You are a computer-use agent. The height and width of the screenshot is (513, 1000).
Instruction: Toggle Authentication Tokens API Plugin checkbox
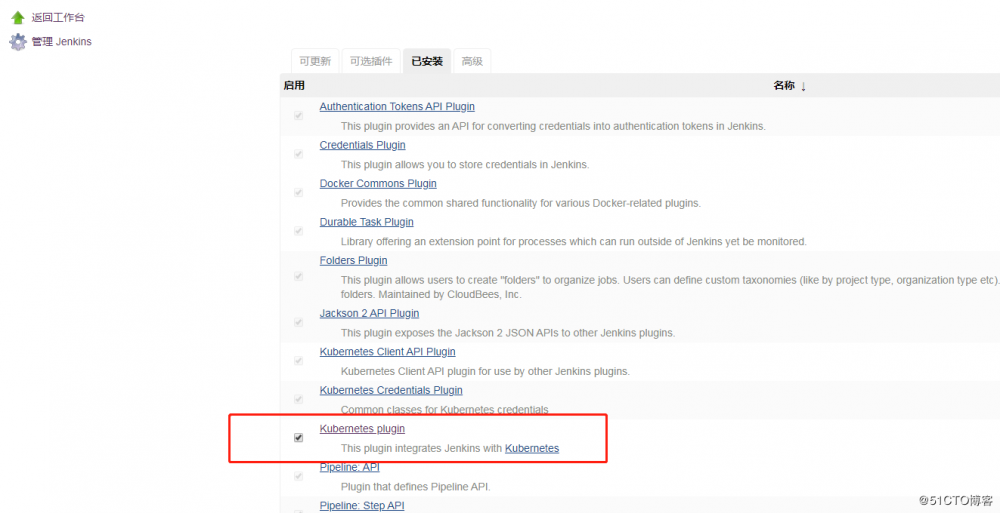[298, 116]
